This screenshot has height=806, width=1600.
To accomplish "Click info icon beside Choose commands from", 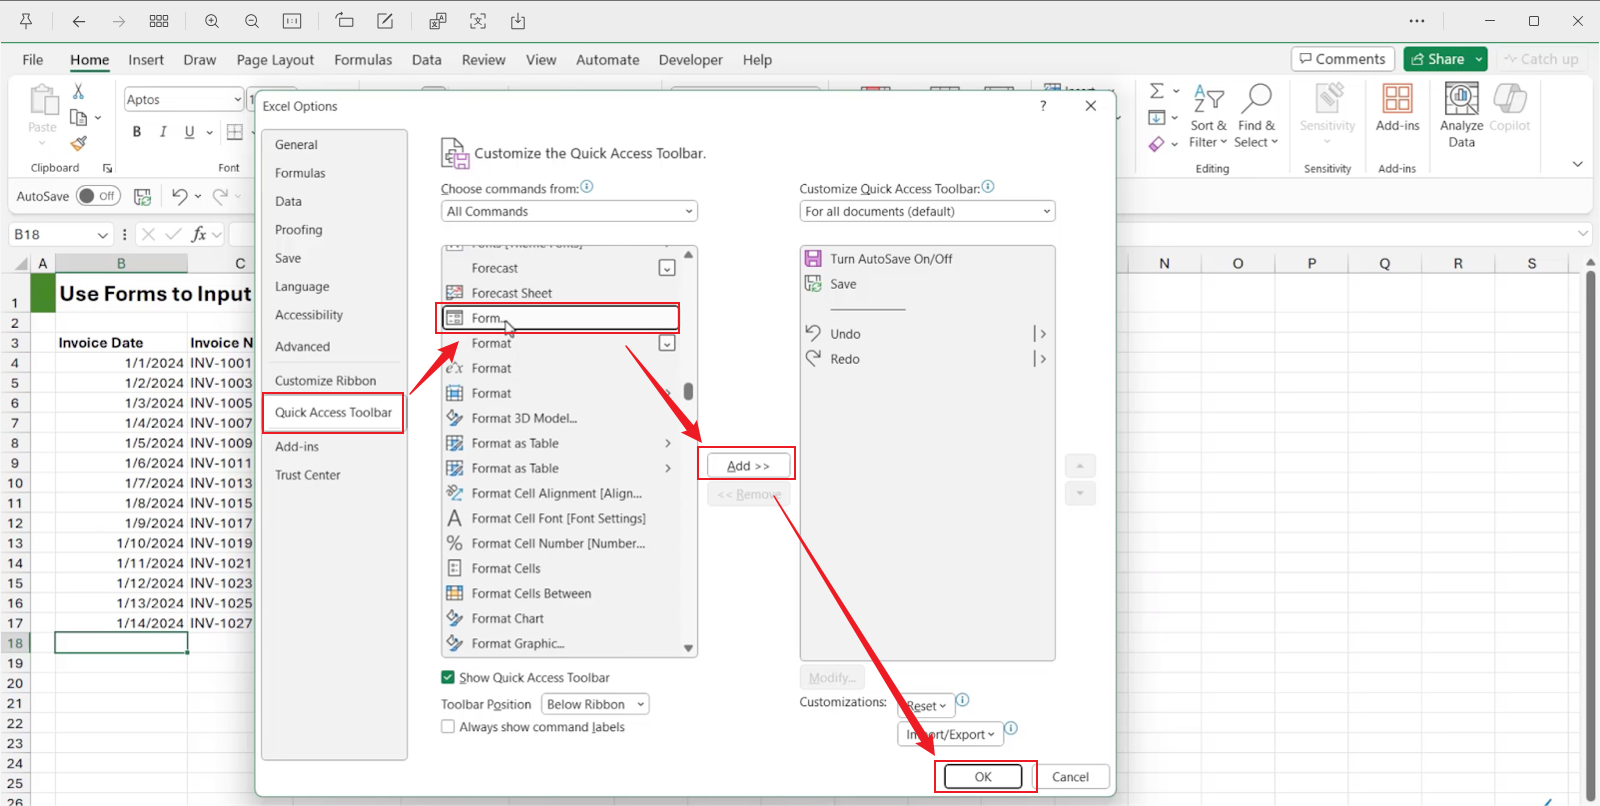I will coord(587,187).
